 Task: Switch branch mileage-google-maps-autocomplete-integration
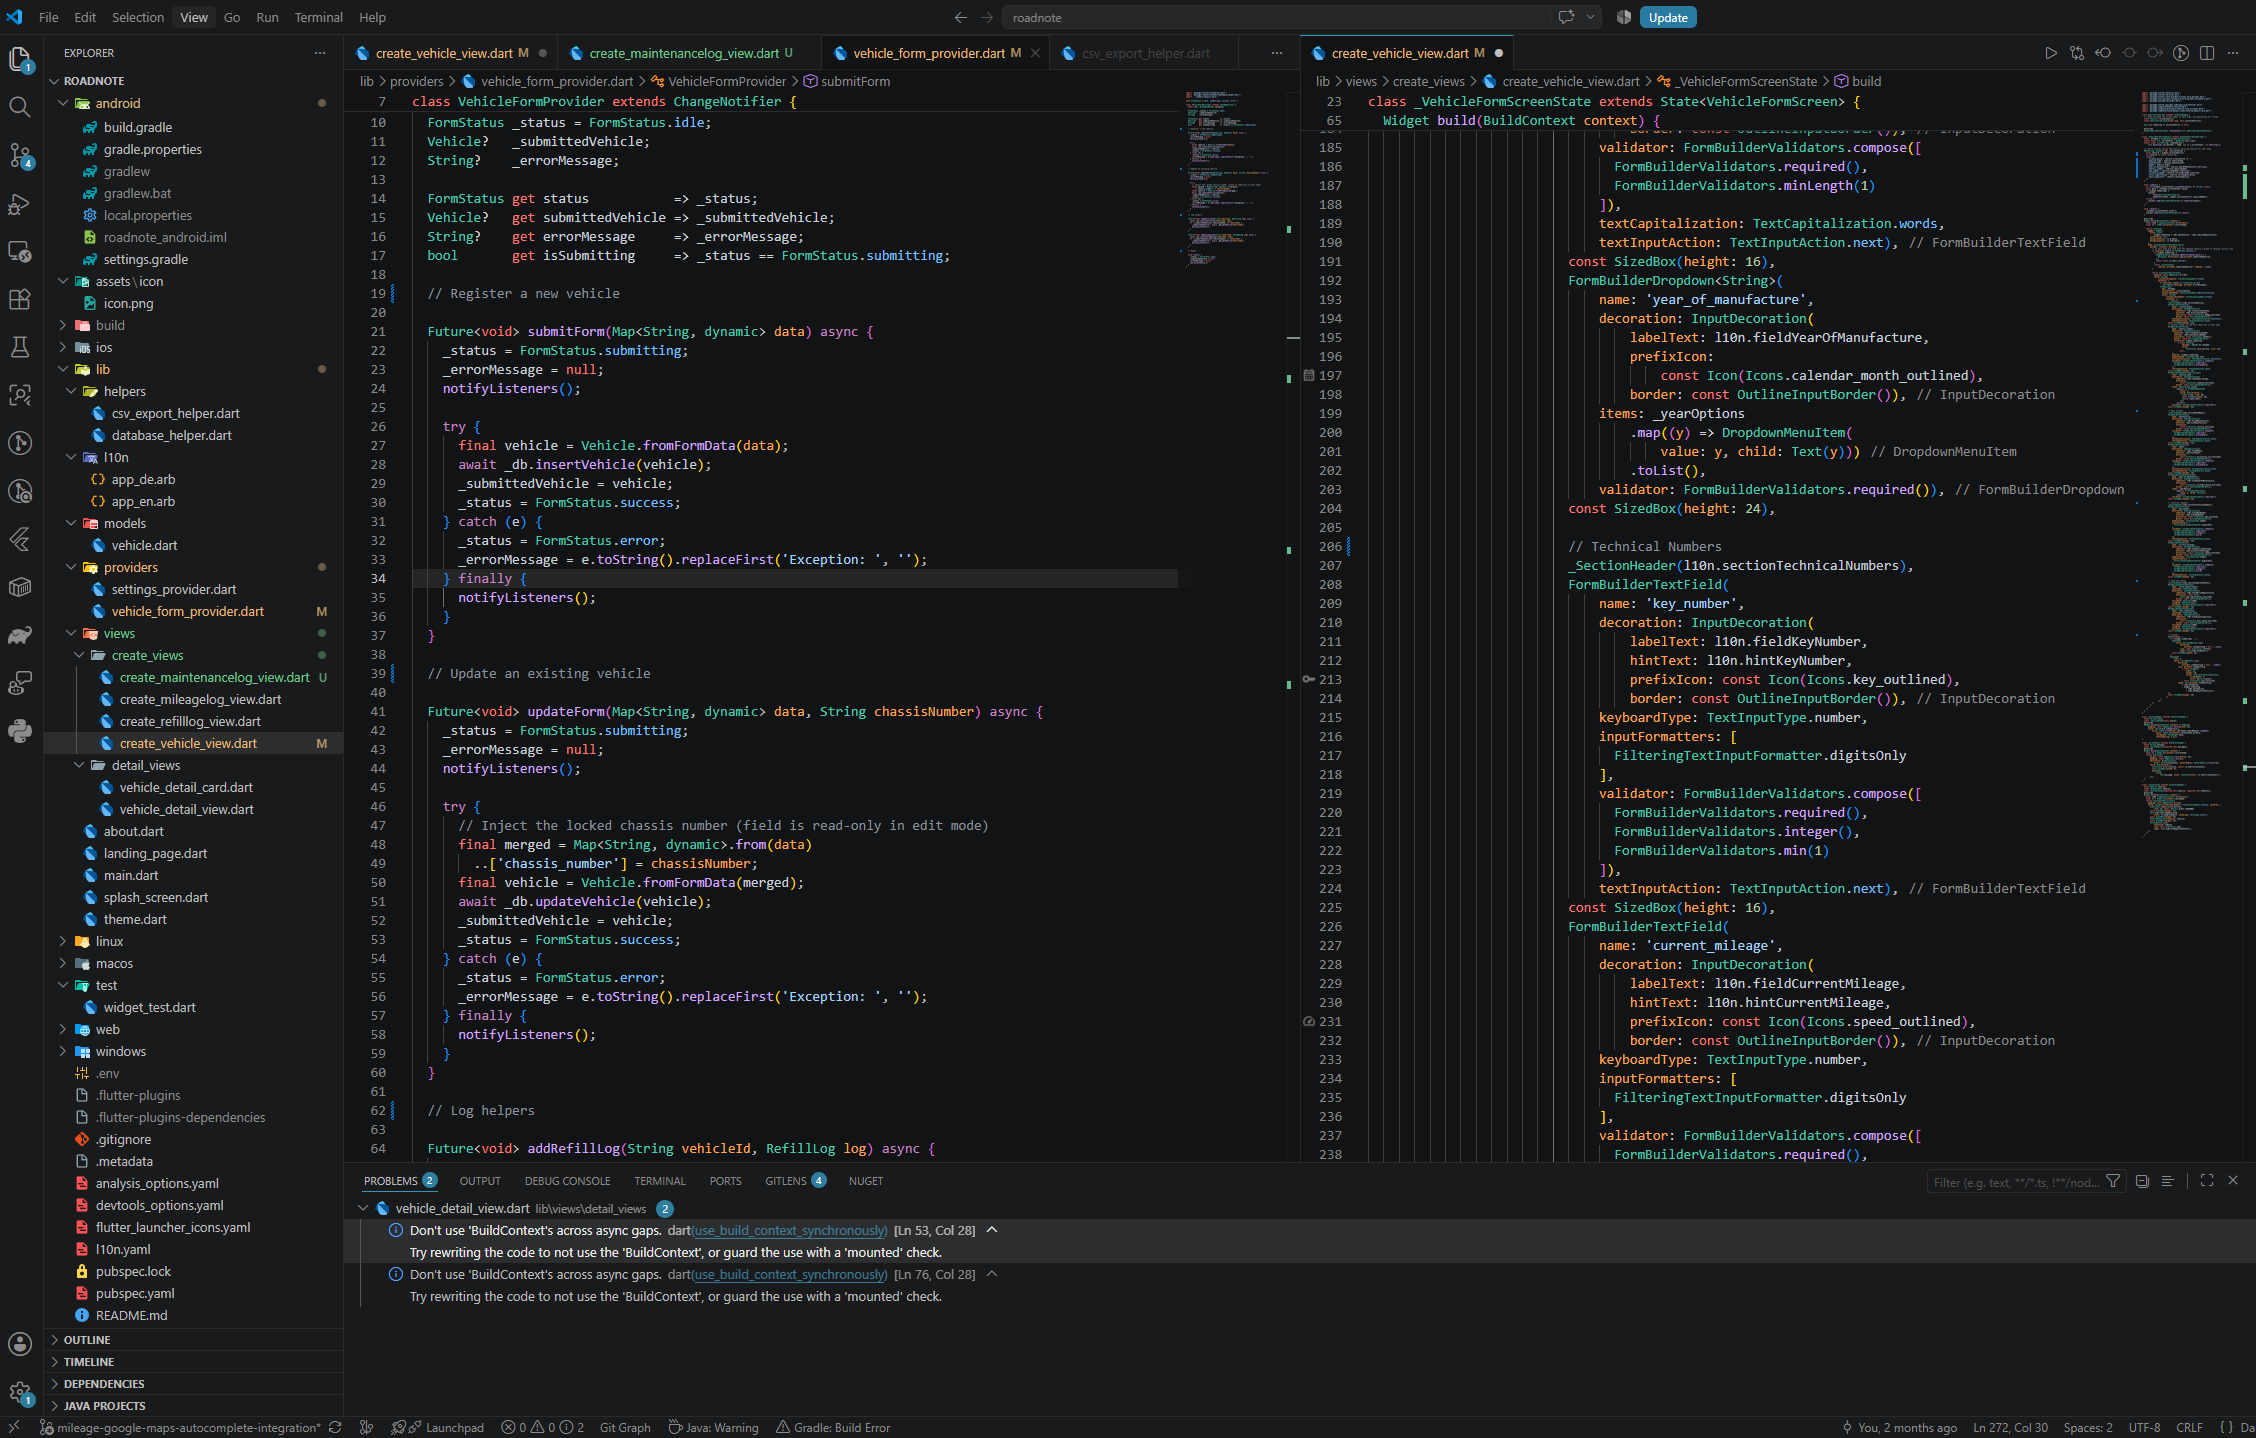[x=180, y=1428]
